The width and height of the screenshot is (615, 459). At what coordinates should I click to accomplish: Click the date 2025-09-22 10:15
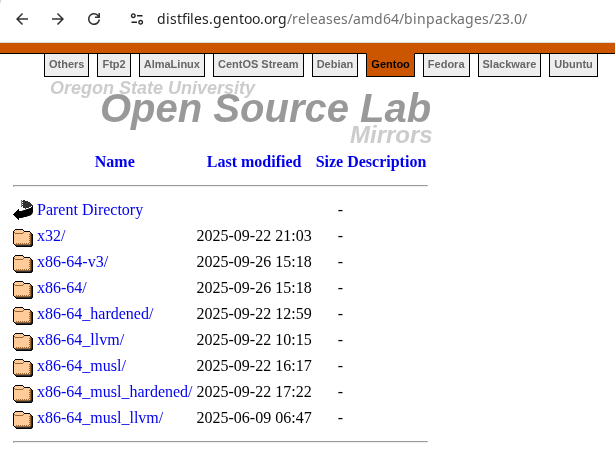tap(254, 340)
